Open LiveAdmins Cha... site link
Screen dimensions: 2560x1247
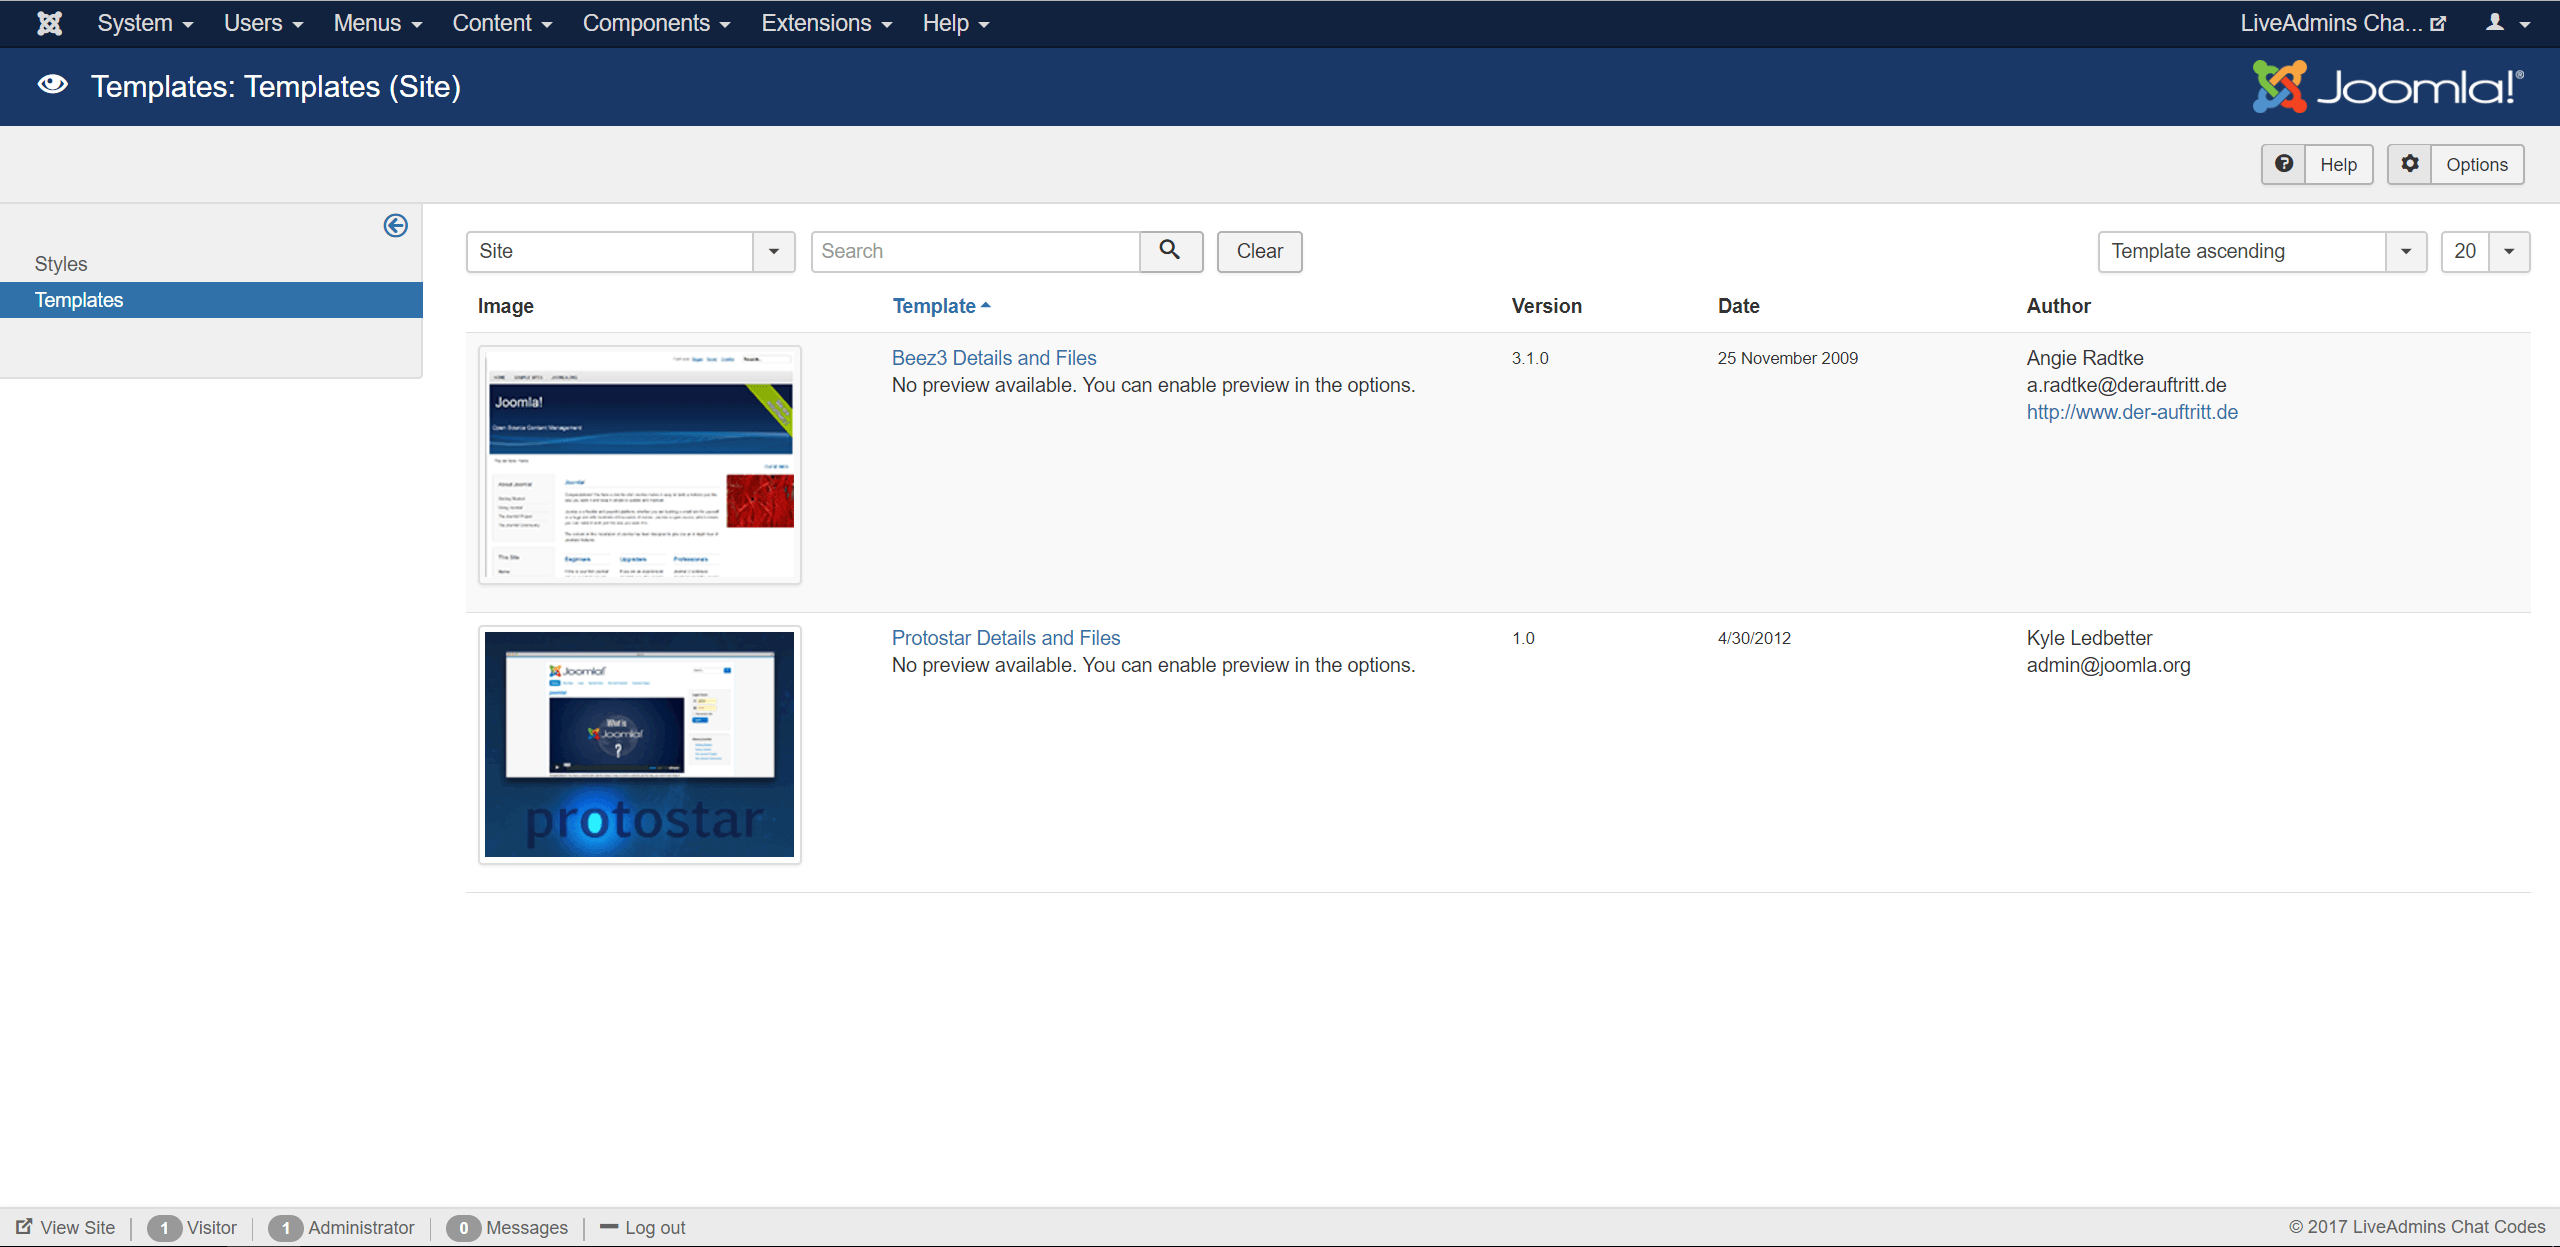tap(2343, 23)
